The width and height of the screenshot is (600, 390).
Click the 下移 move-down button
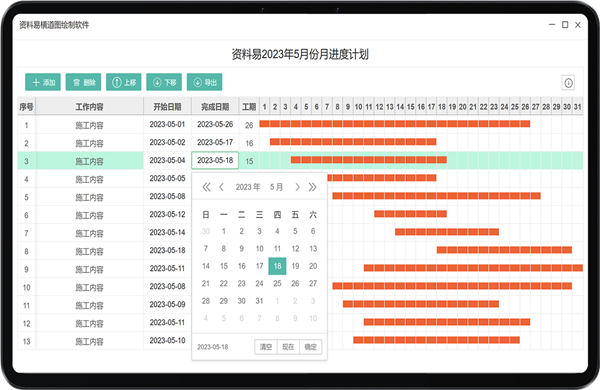[164, 82]
